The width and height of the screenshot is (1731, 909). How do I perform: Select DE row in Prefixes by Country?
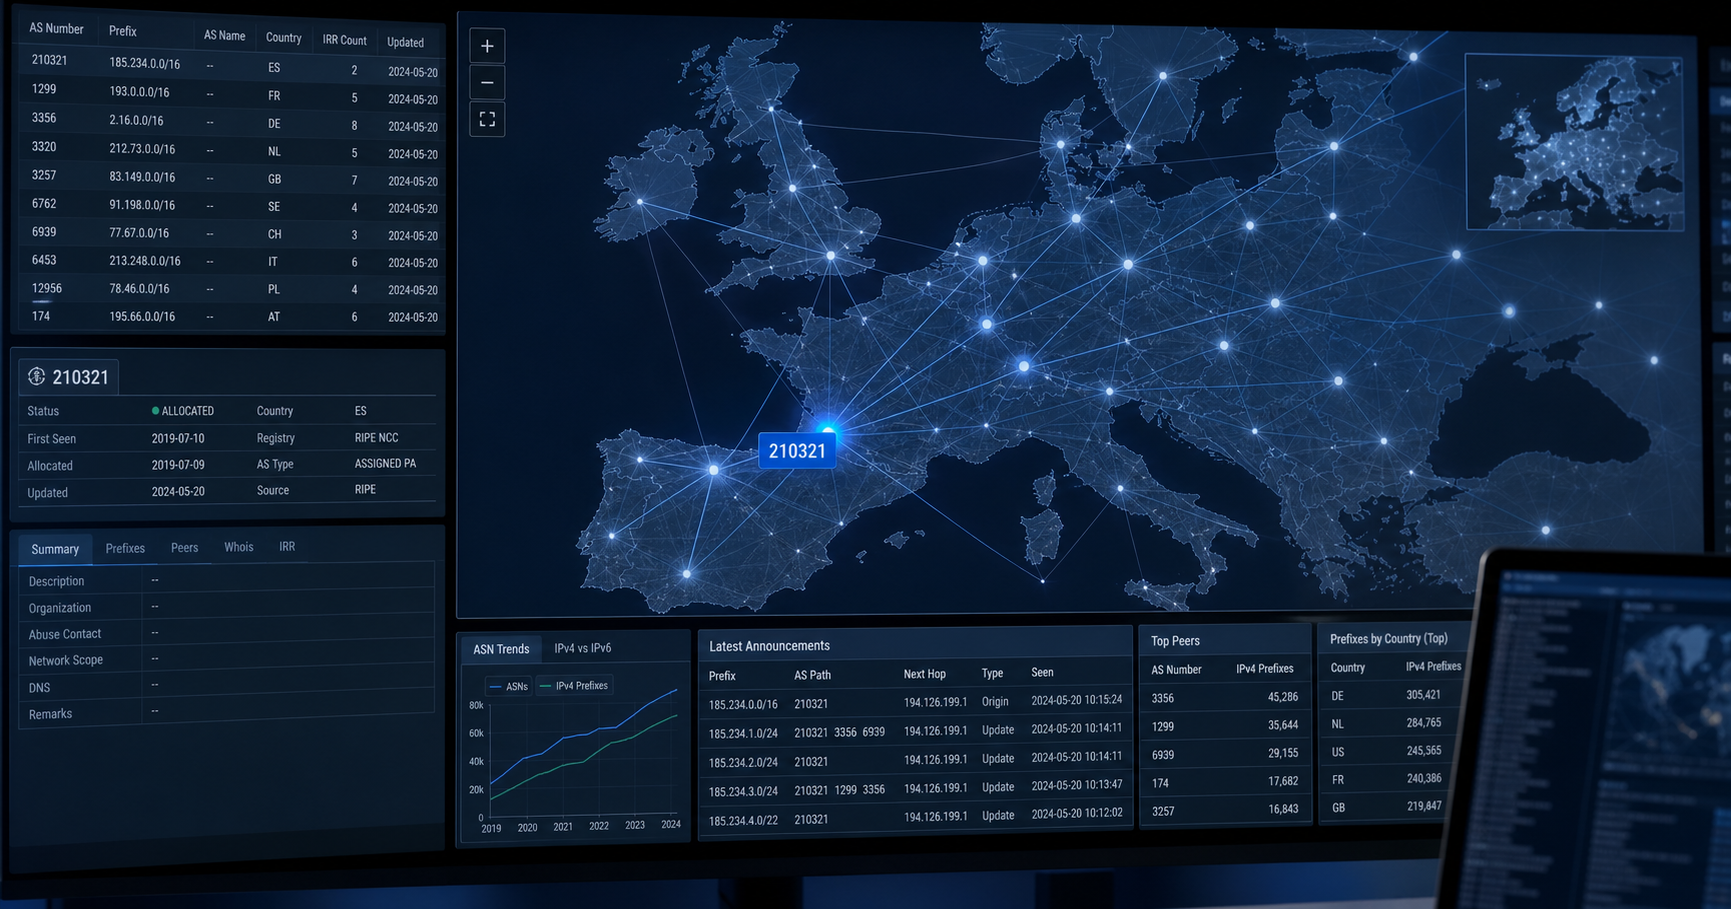coord(1391,695)
